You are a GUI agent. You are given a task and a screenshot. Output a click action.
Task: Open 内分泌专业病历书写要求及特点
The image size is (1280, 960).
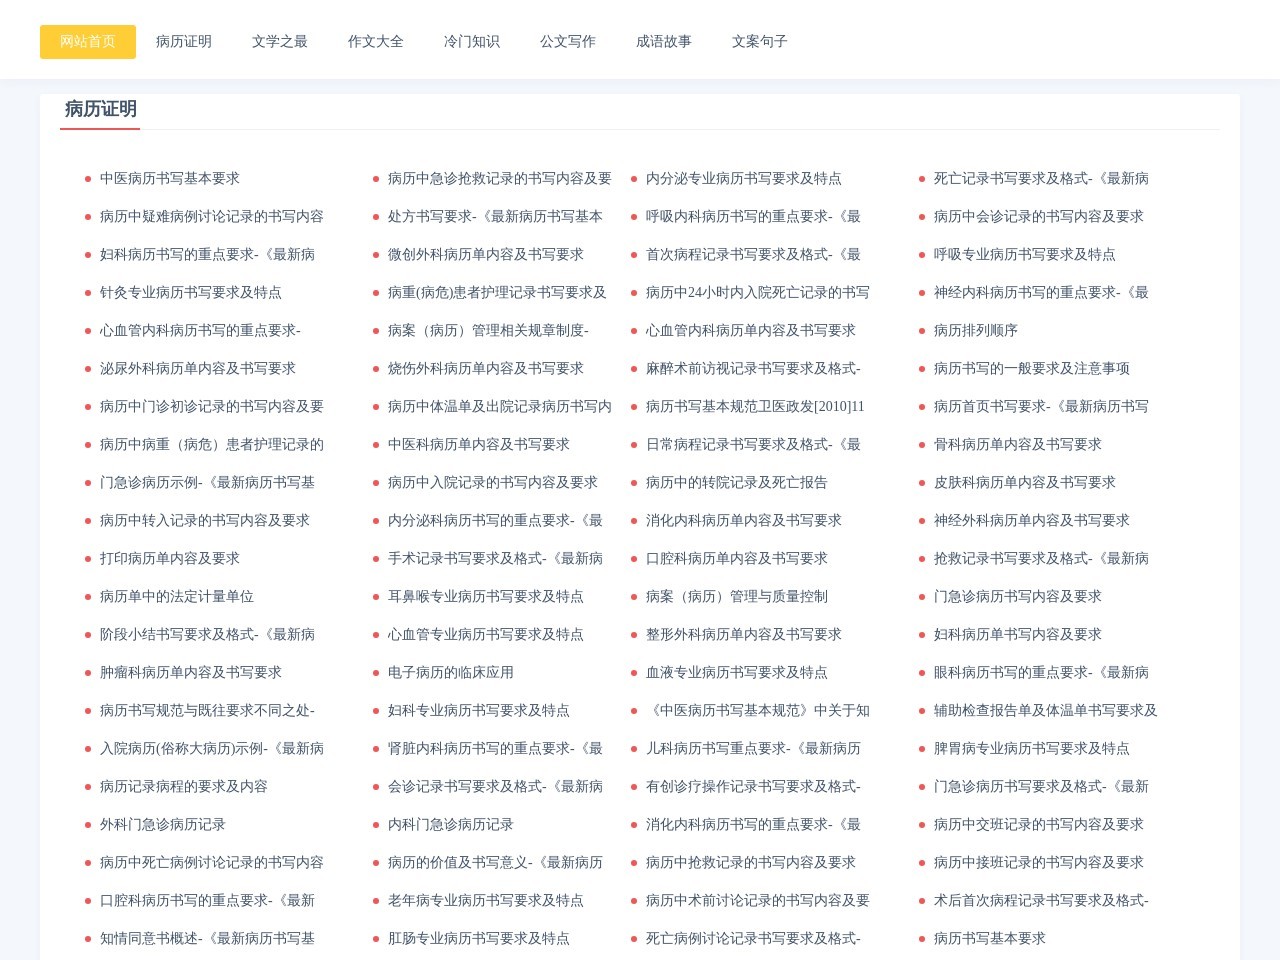pyautogui.click(x=744, y=179)
